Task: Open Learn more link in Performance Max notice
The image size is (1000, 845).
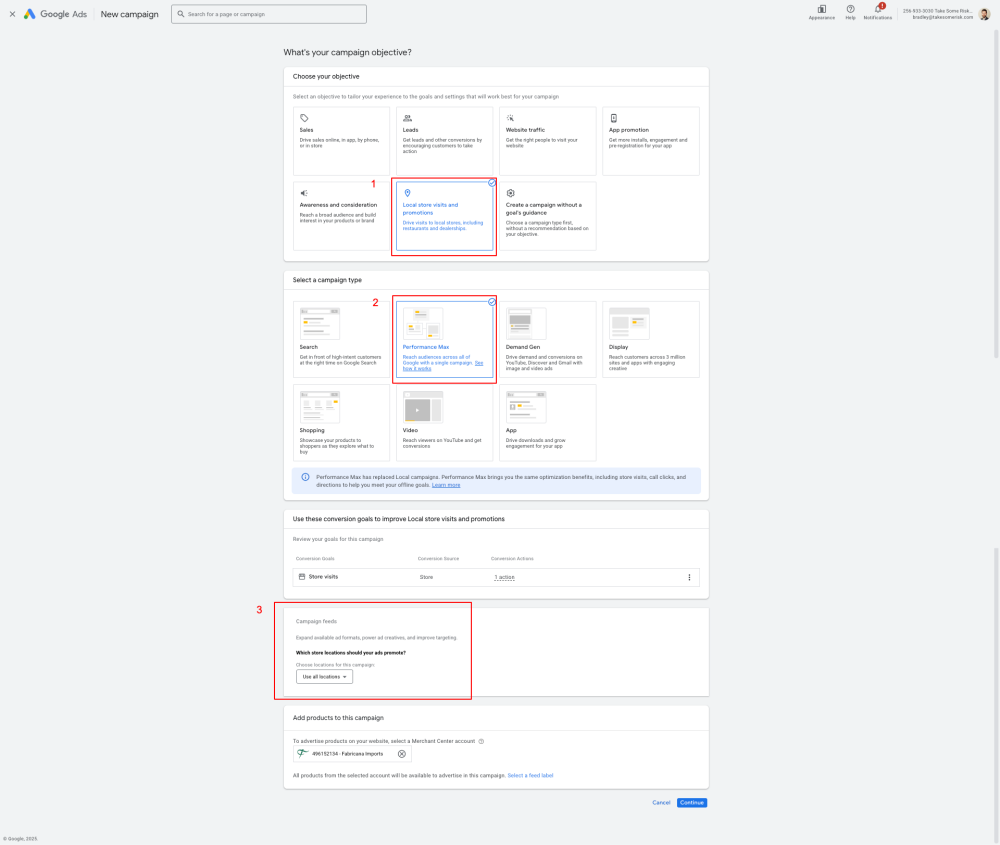Action: tap(446, 485)
